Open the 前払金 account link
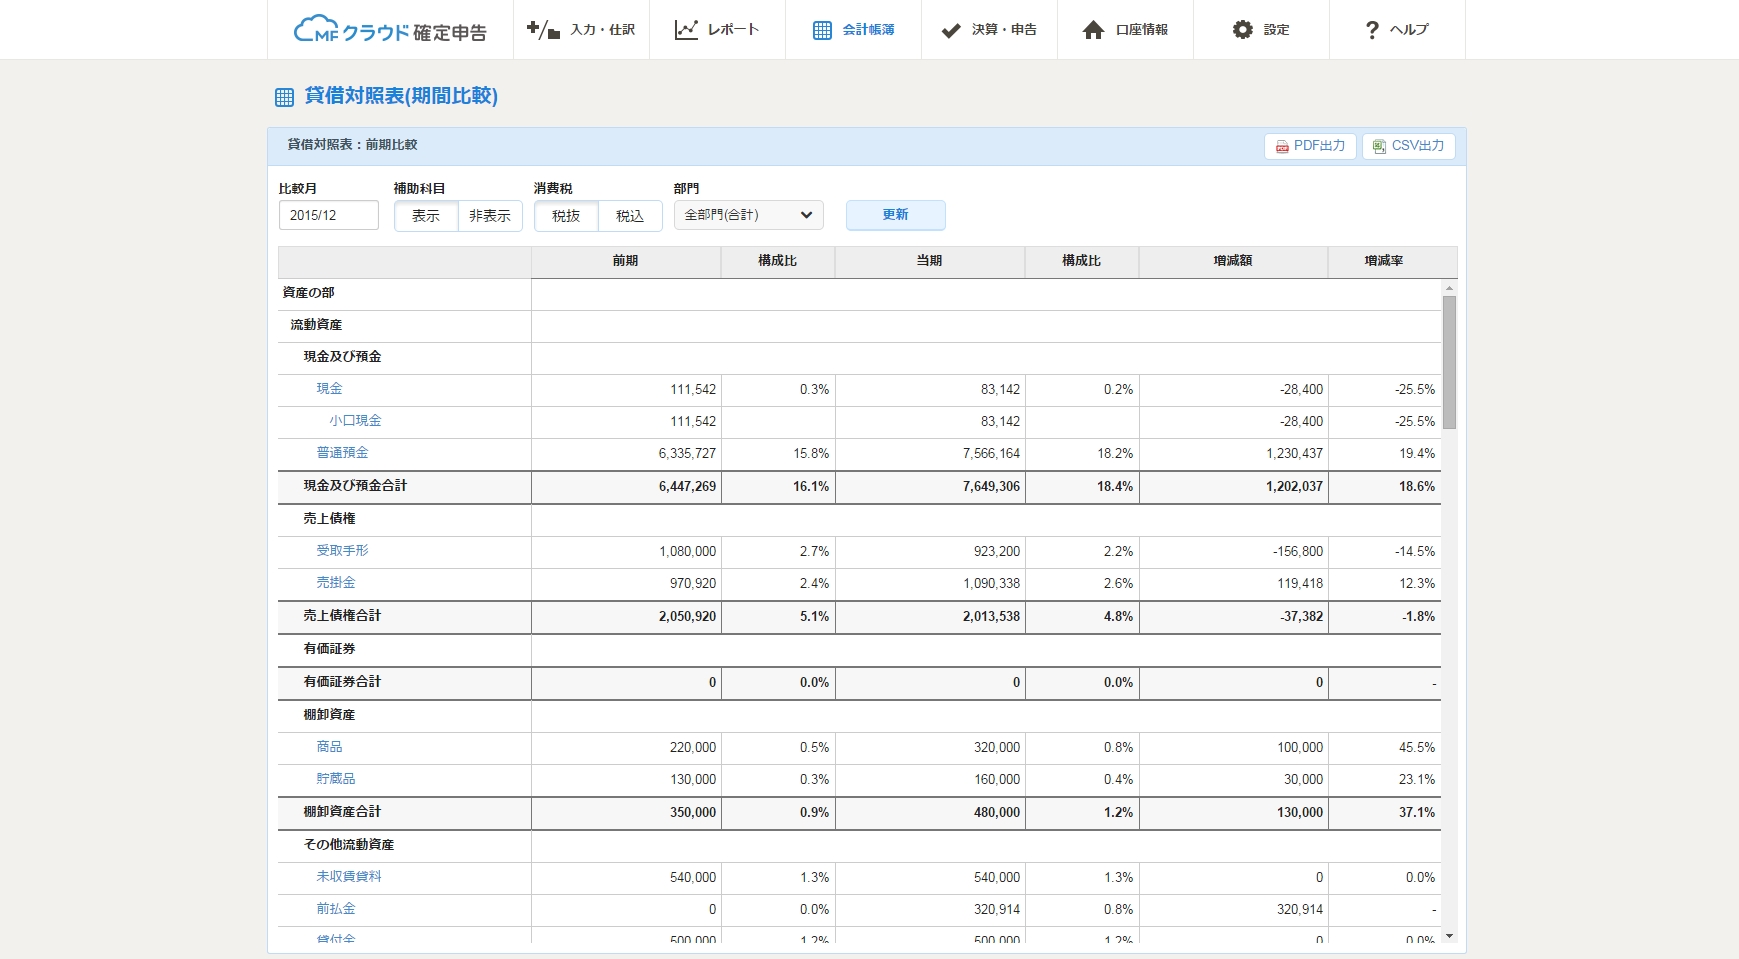Image resolution: width=1739 pixels, height=959 pixels. pos(336,909)
